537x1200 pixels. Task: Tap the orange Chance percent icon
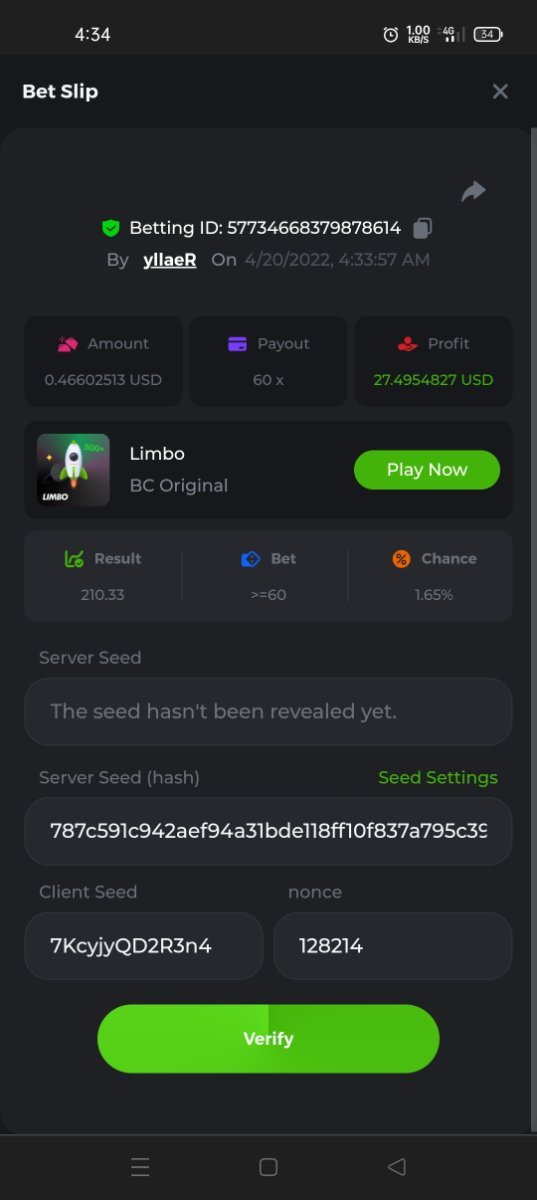coord(401,559)
